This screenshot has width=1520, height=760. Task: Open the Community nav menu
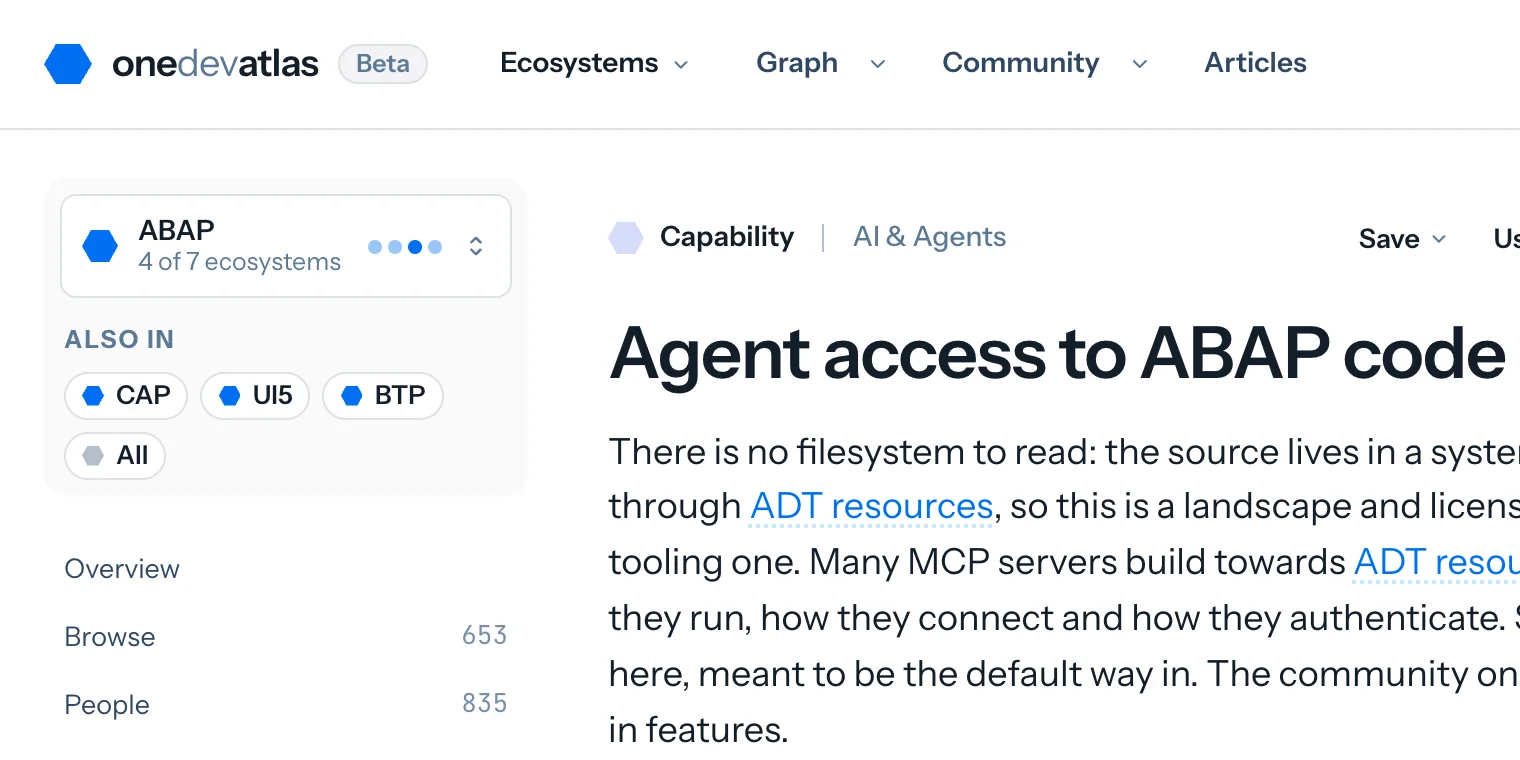[1045, 63]
